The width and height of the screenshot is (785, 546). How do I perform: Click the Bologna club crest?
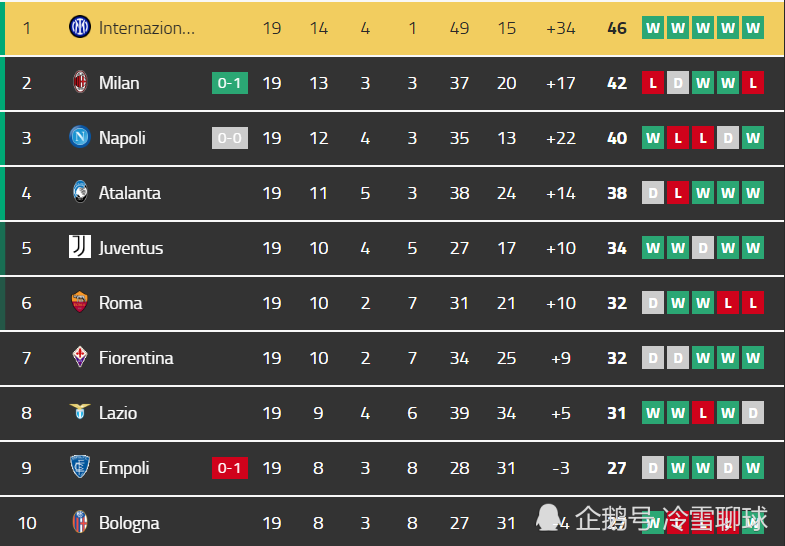[x=80, y=522]
